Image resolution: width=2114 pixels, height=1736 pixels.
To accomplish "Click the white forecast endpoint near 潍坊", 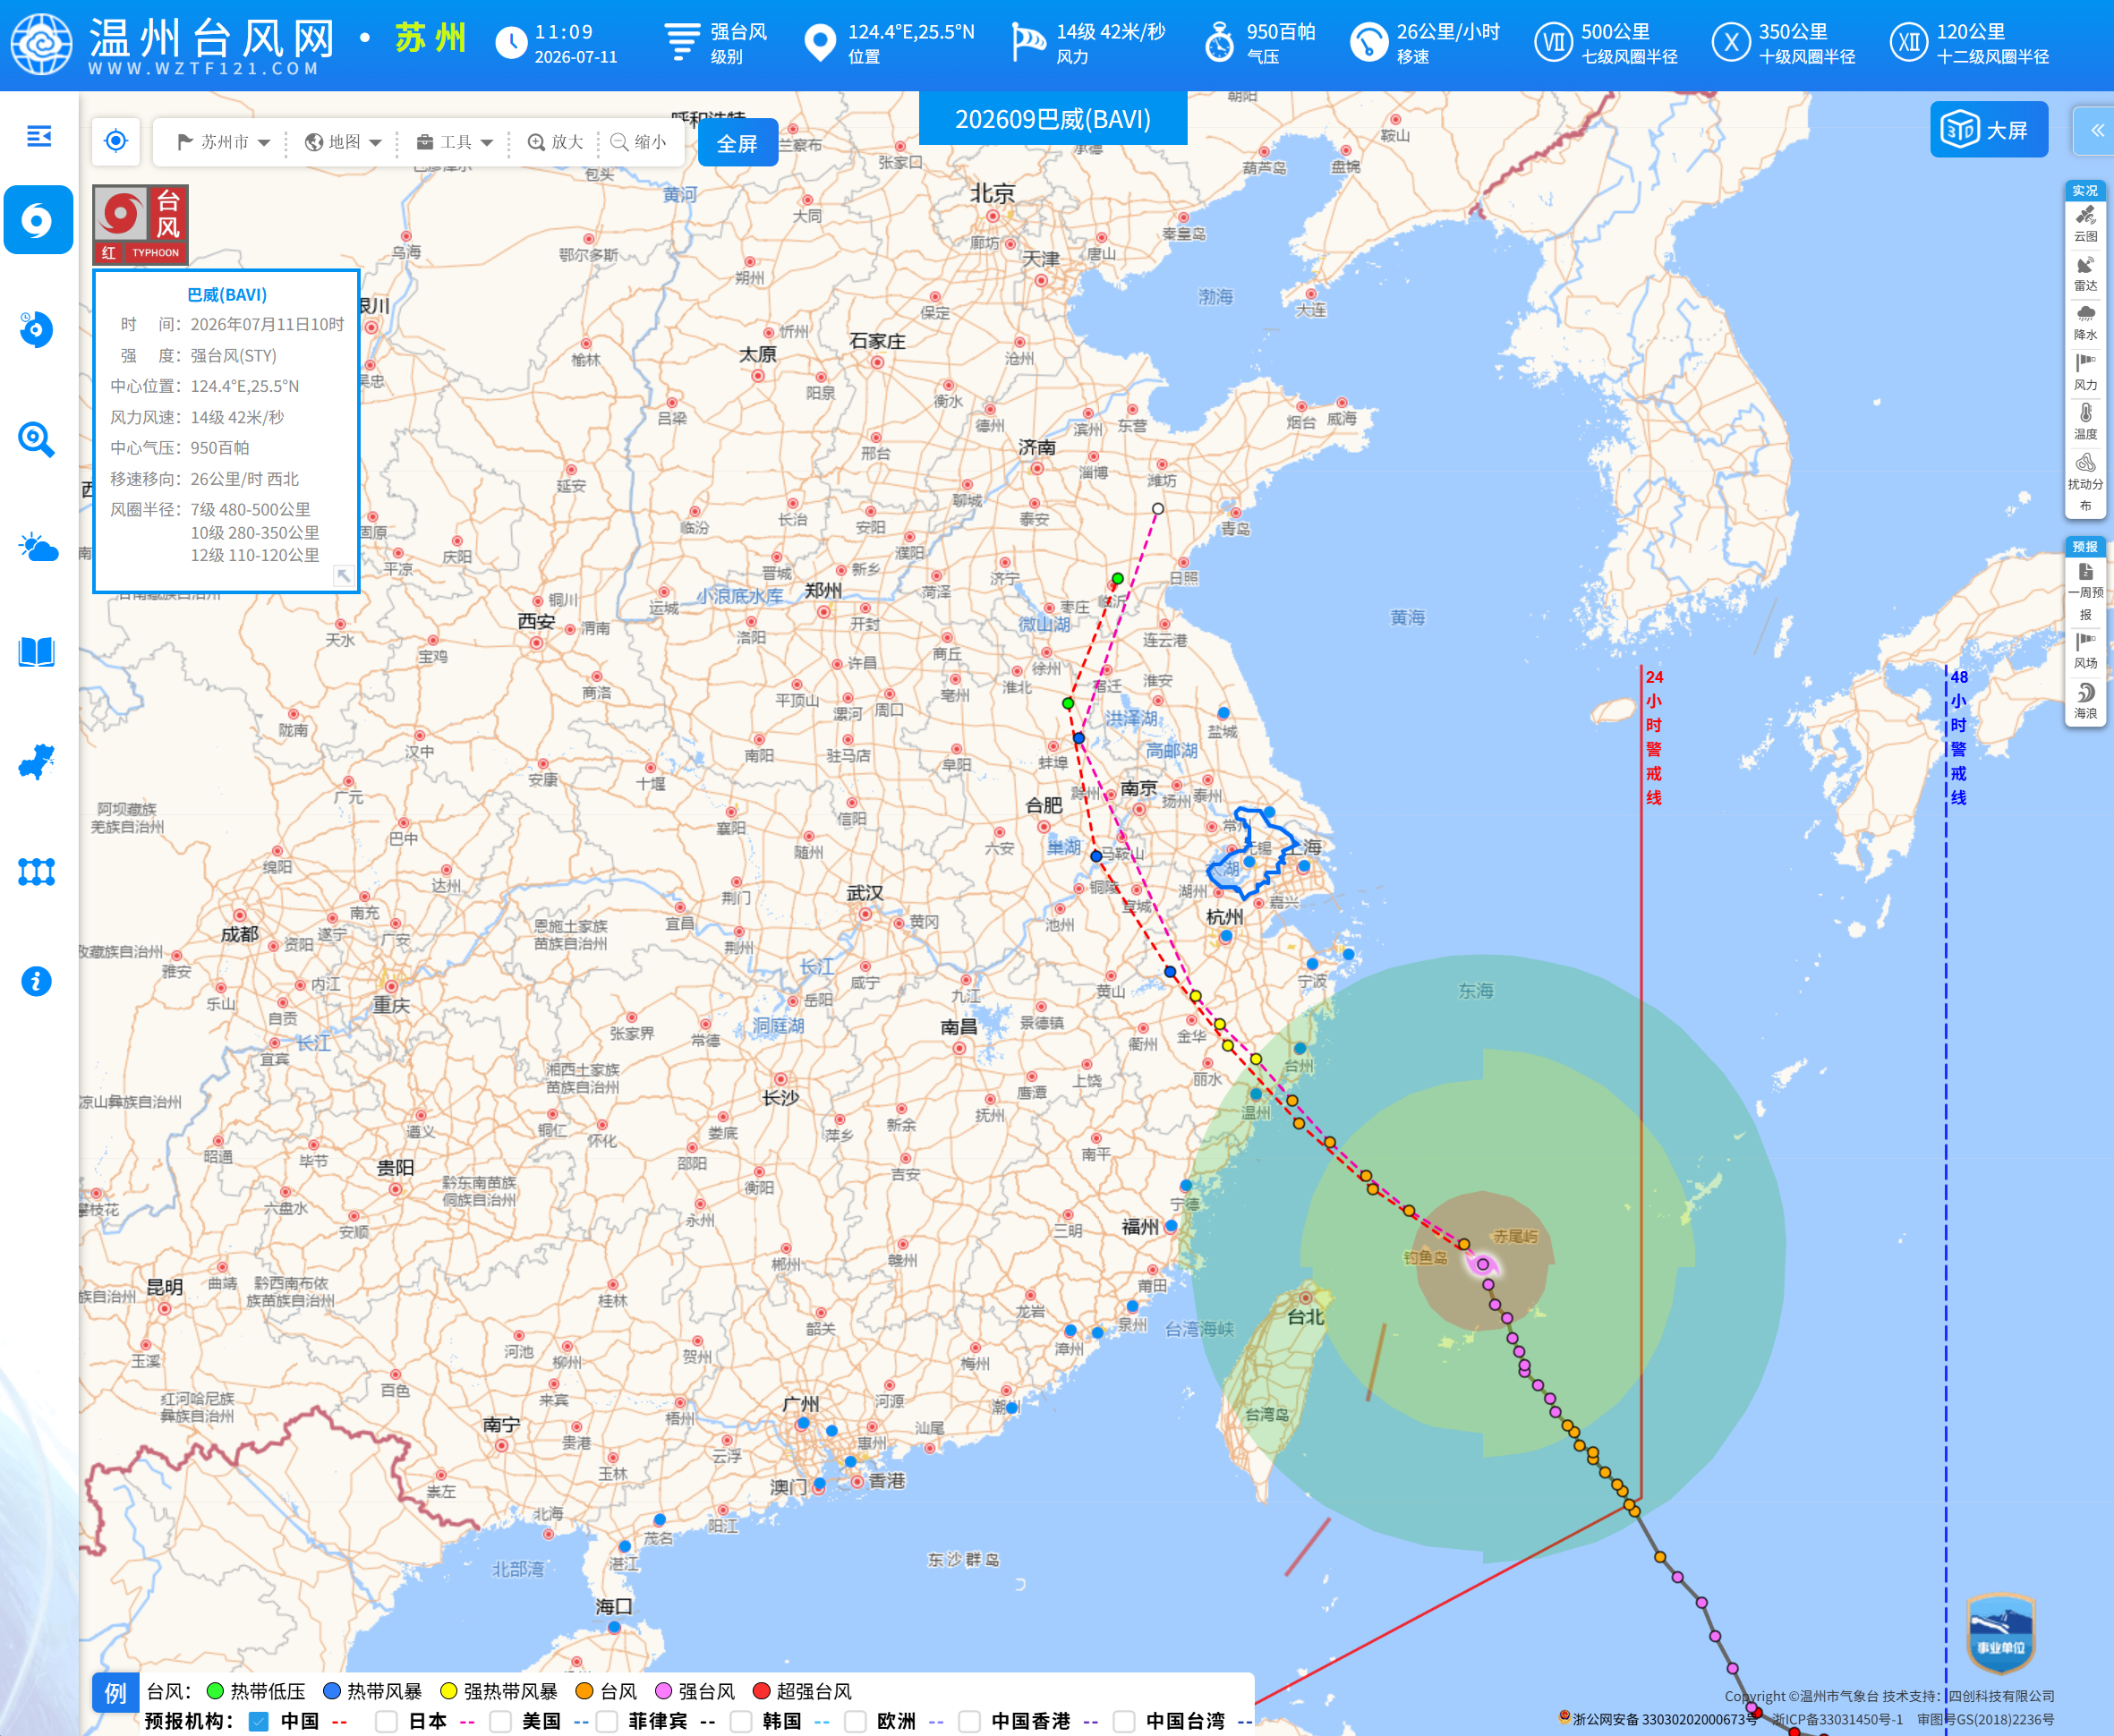I will pos(1158,508).
